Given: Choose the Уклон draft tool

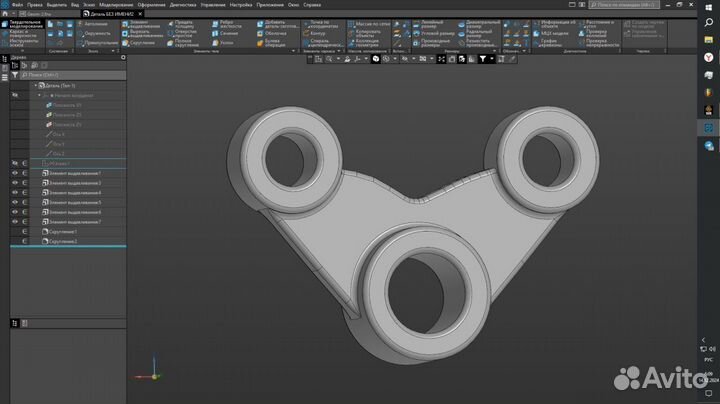Looking at the screenshot, I should 222,43.
